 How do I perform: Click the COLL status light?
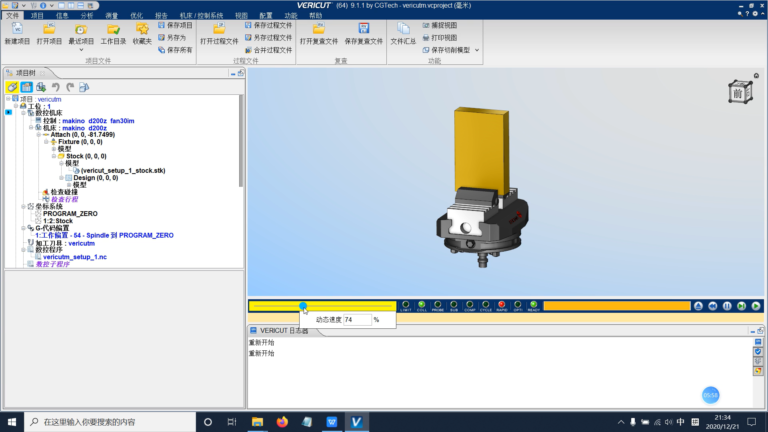422,306
